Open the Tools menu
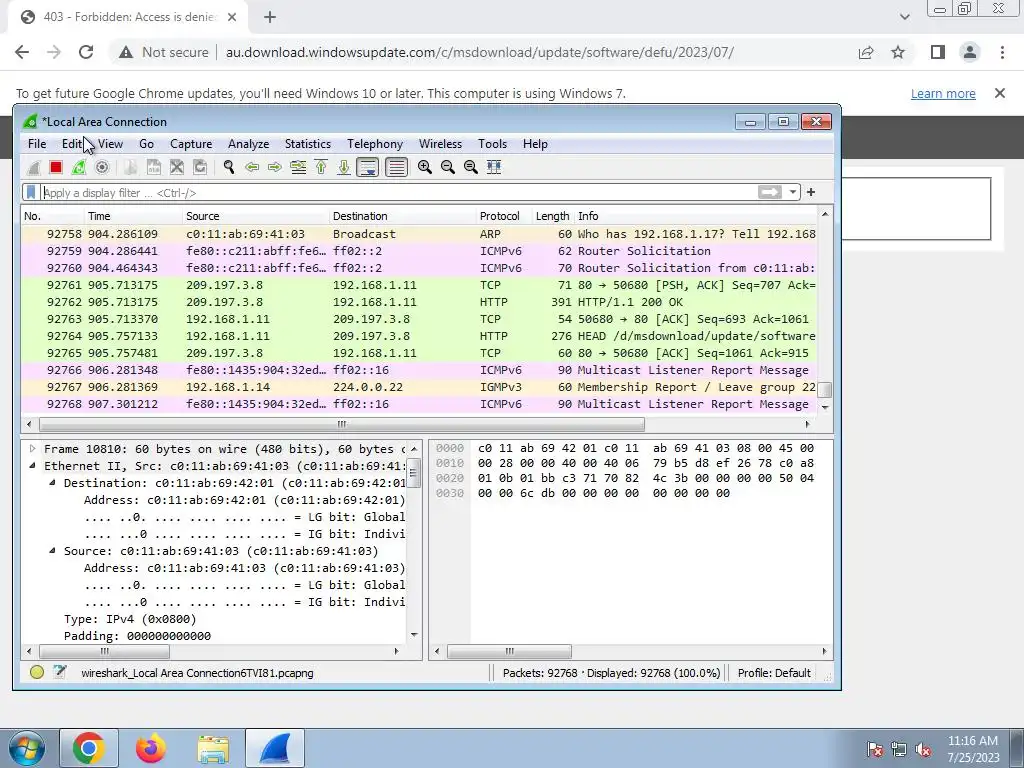 [492, 144]
